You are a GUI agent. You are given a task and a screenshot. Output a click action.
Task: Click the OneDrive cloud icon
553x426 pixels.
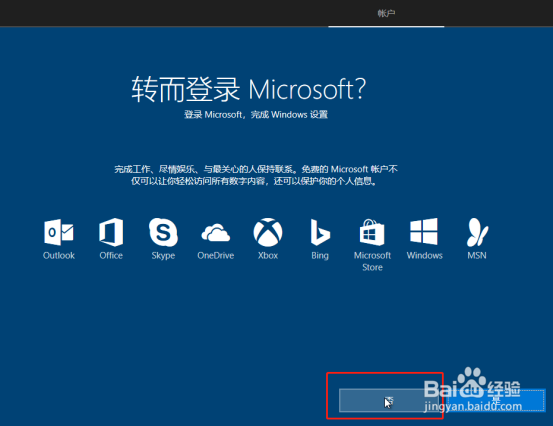coord(215,233)
